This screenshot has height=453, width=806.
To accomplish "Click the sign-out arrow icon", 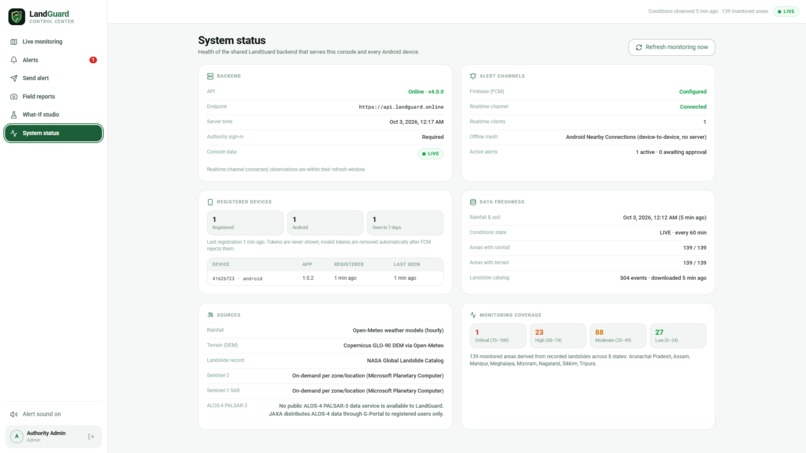I will tap(91, 437).
